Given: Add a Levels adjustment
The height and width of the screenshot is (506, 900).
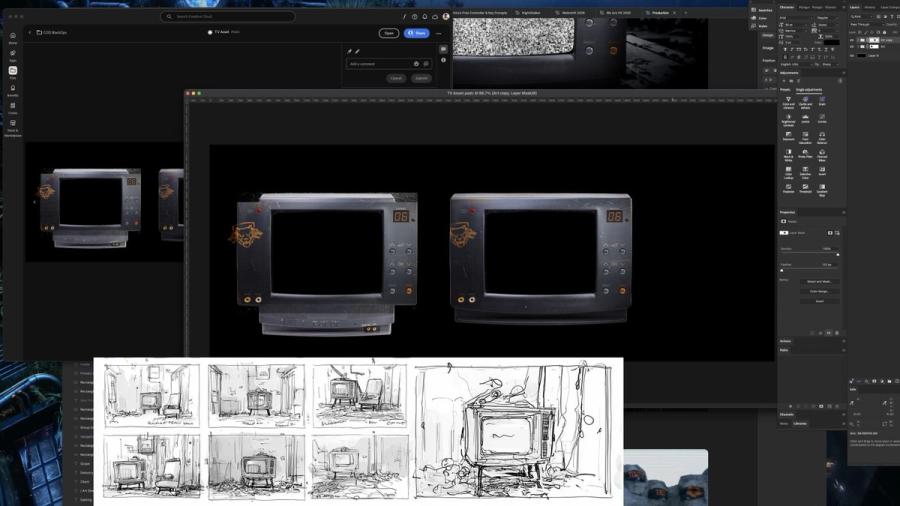Looking at the screenshot, I should pos(805,118).
